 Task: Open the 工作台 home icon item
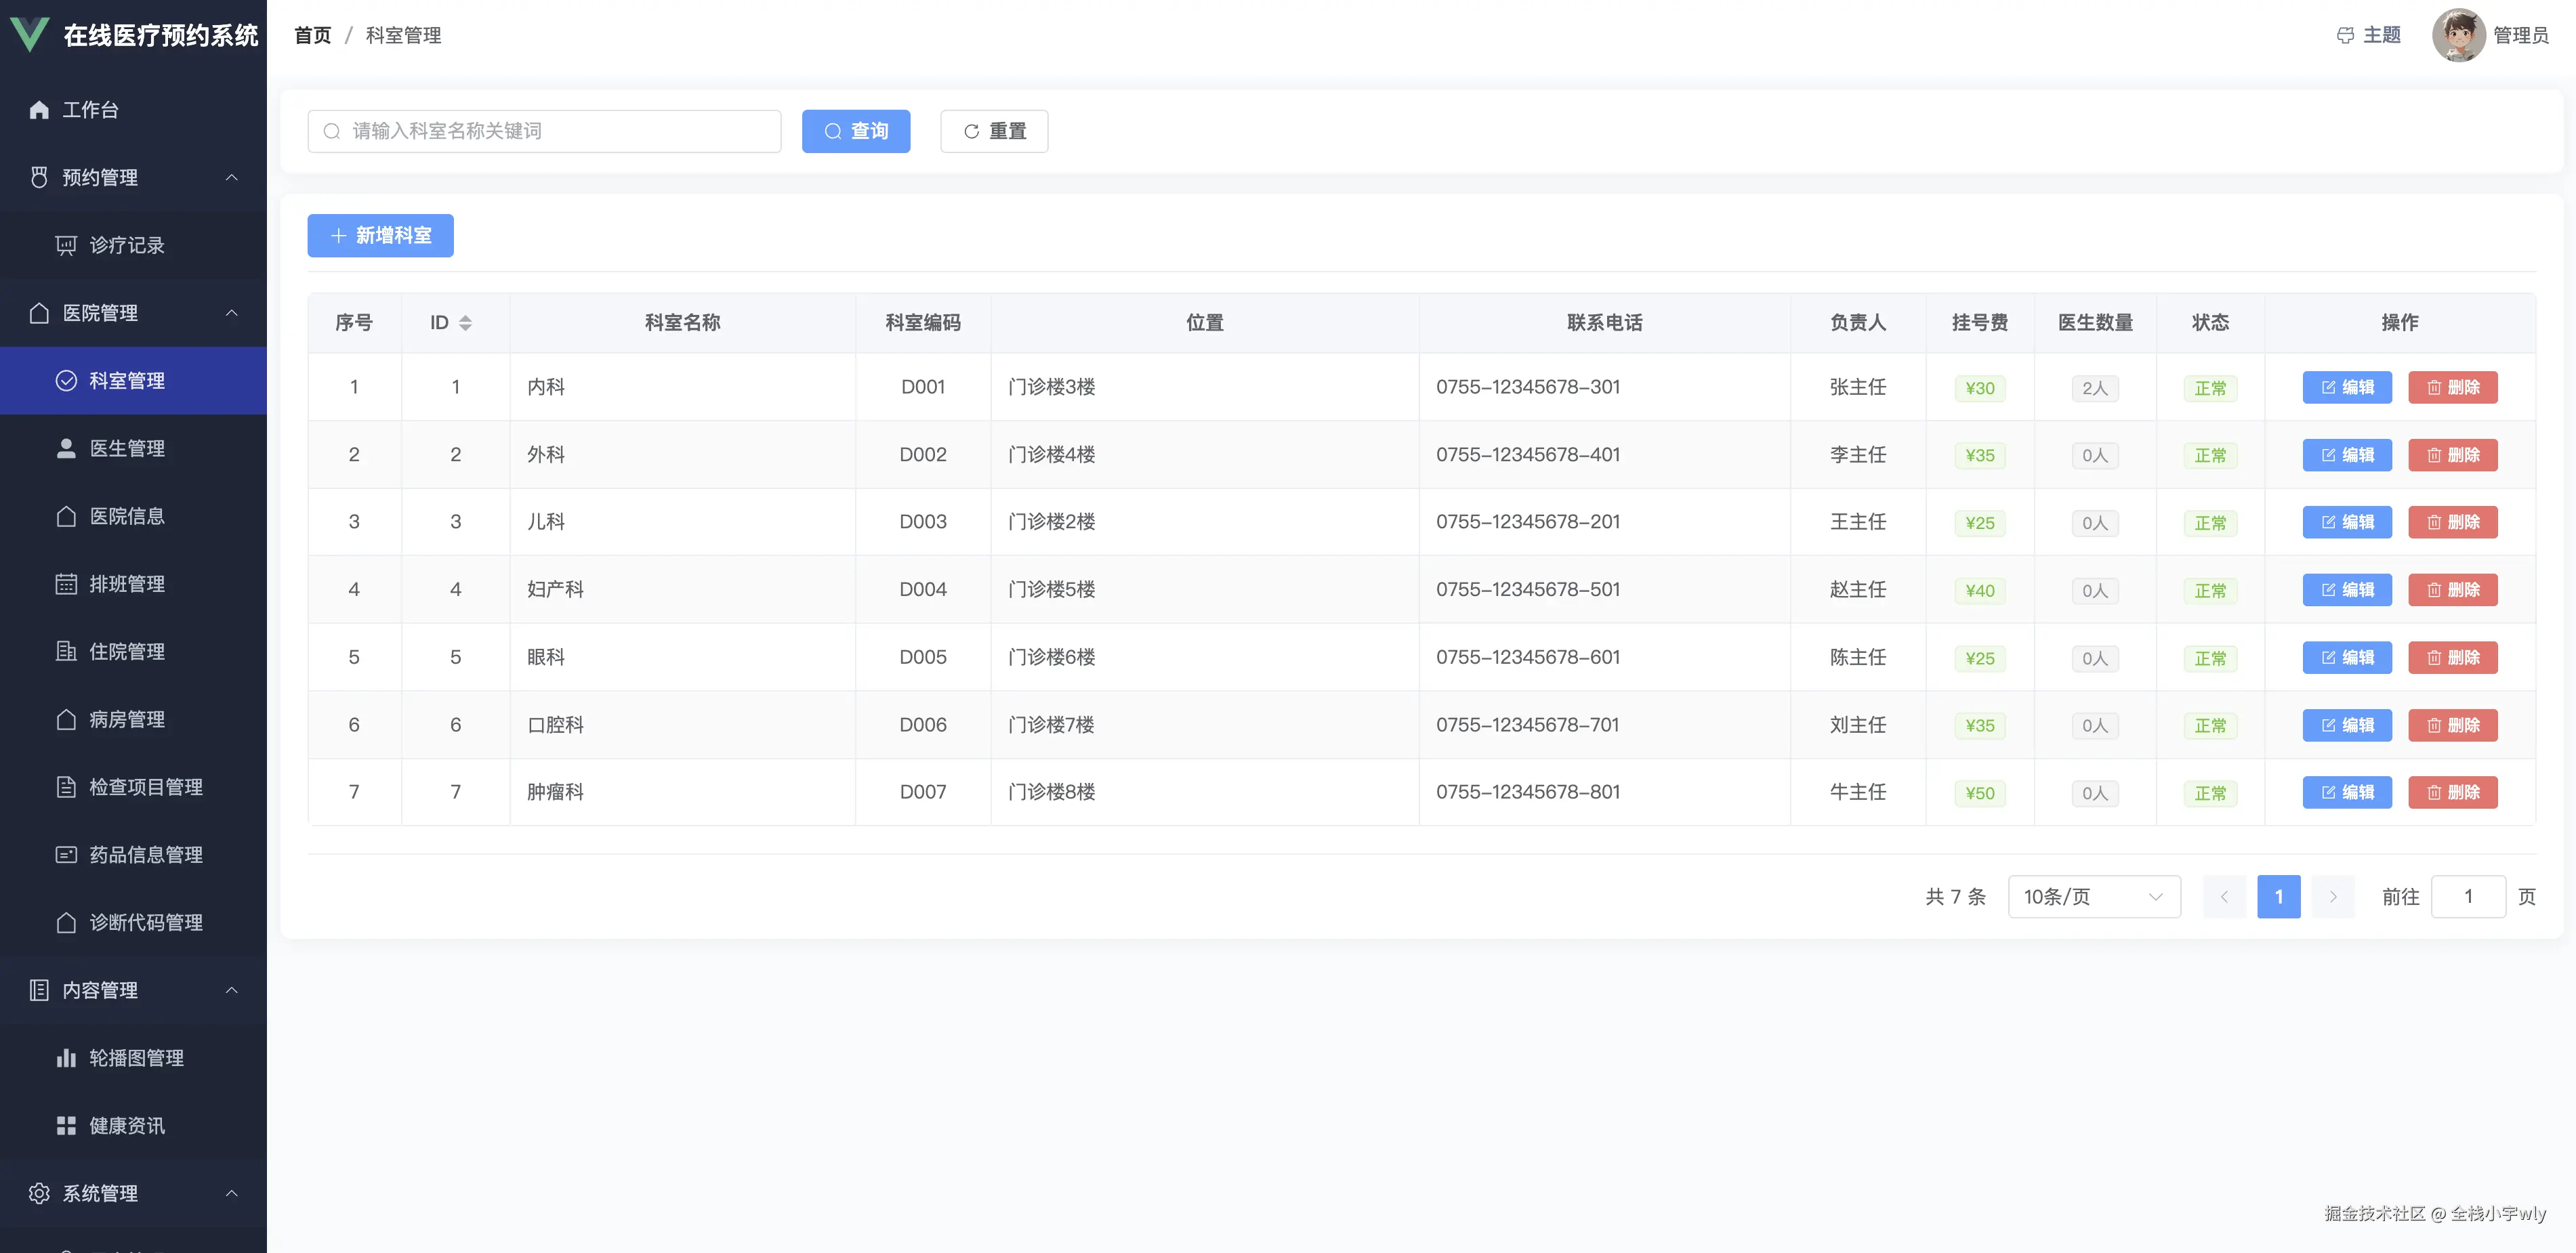(x=39, y=110)
